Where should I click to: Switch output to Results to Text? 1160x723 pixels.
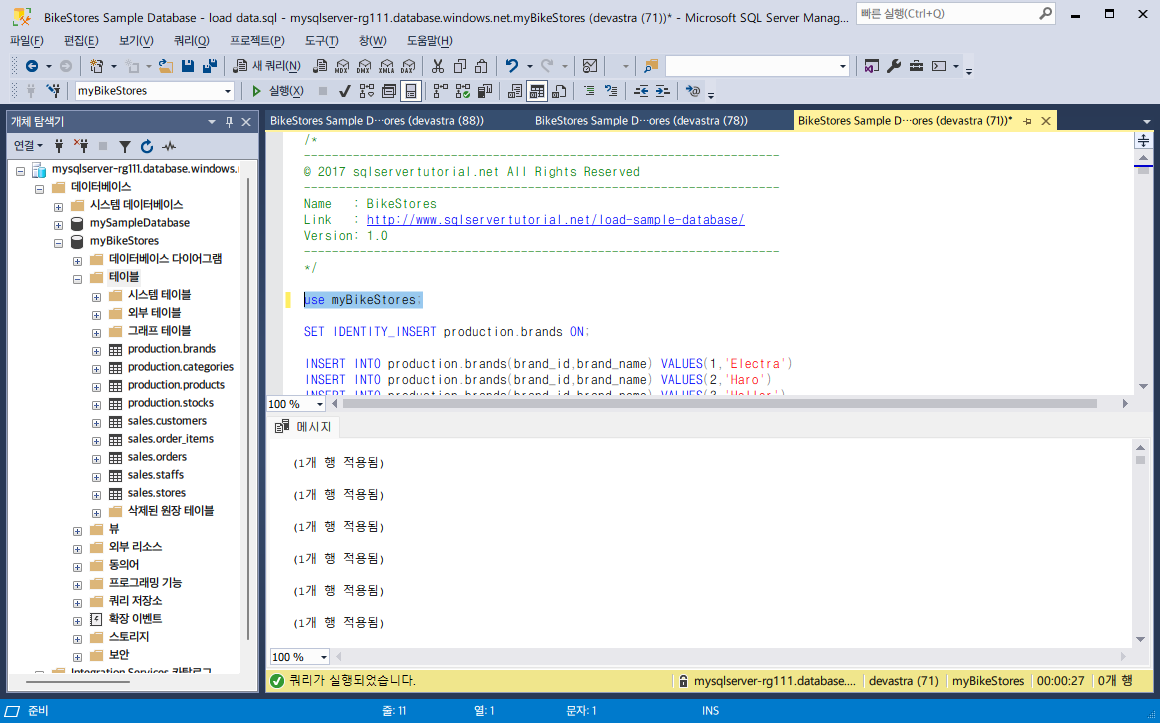coord(515,91)
